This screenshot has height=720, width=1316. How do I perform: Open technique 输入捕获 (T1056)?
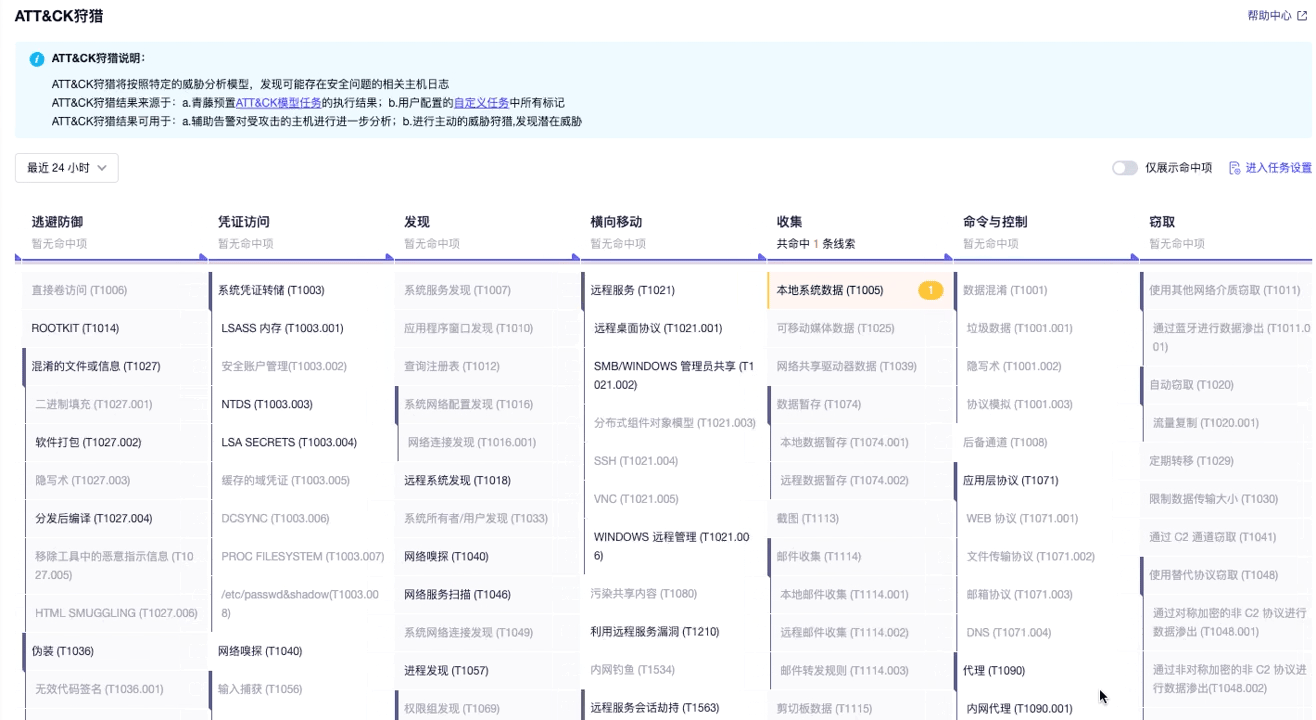[260, 689]
